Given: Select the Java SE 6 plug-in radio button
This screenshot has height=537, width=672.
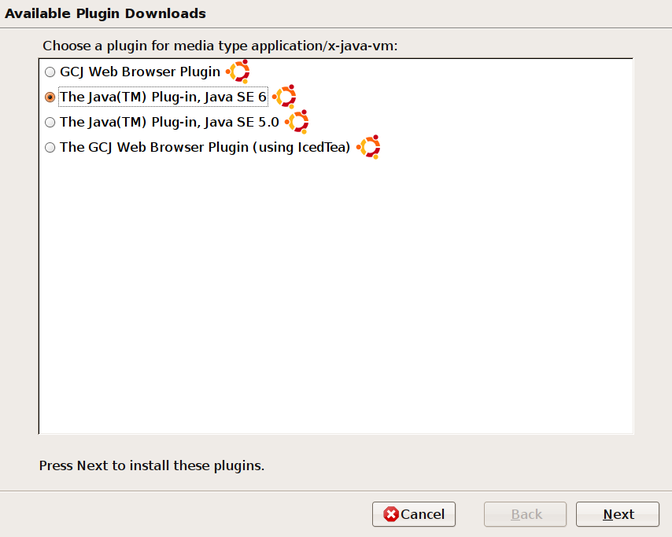Looking at the screenshot, I should 50,97.
